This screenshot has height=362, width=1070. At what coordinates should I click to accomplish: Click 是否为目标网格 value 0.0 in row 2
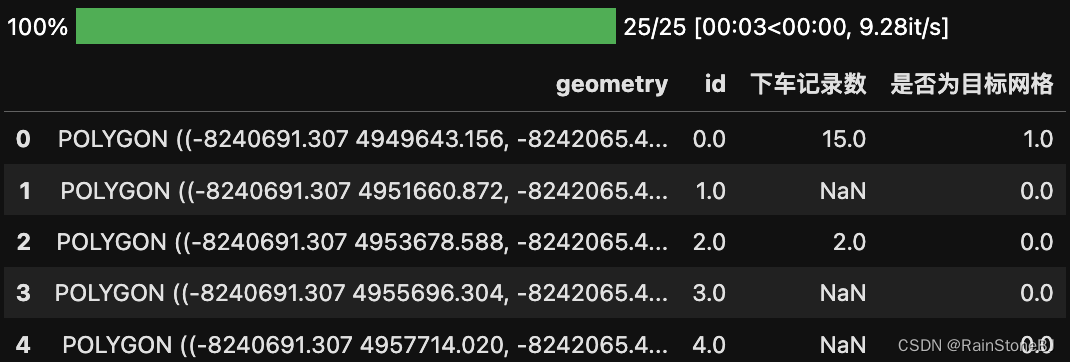coord(1037,242)
